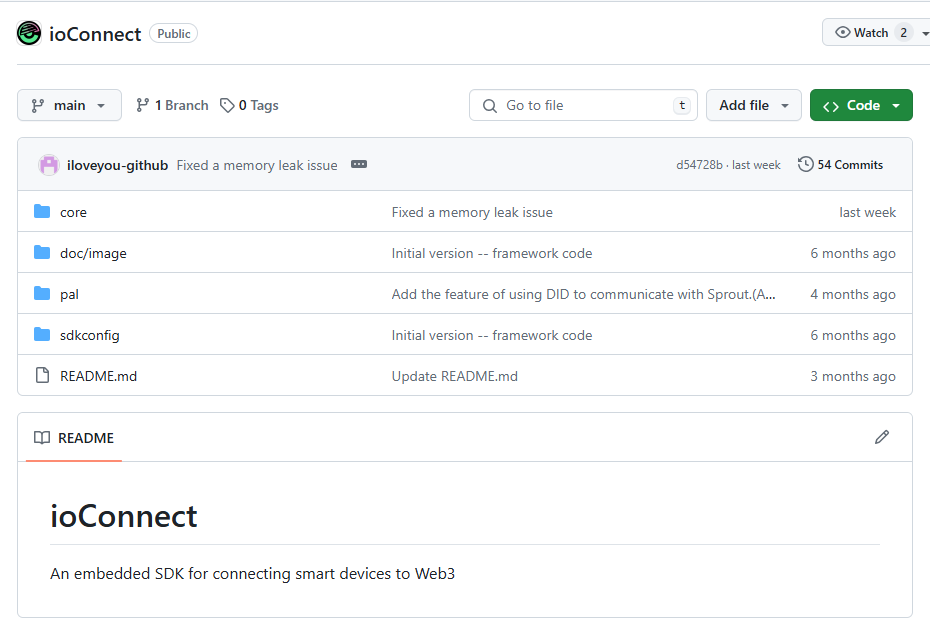Click the commit history clock icon
This screenshot has height=629, width=930.
(805, 164)
